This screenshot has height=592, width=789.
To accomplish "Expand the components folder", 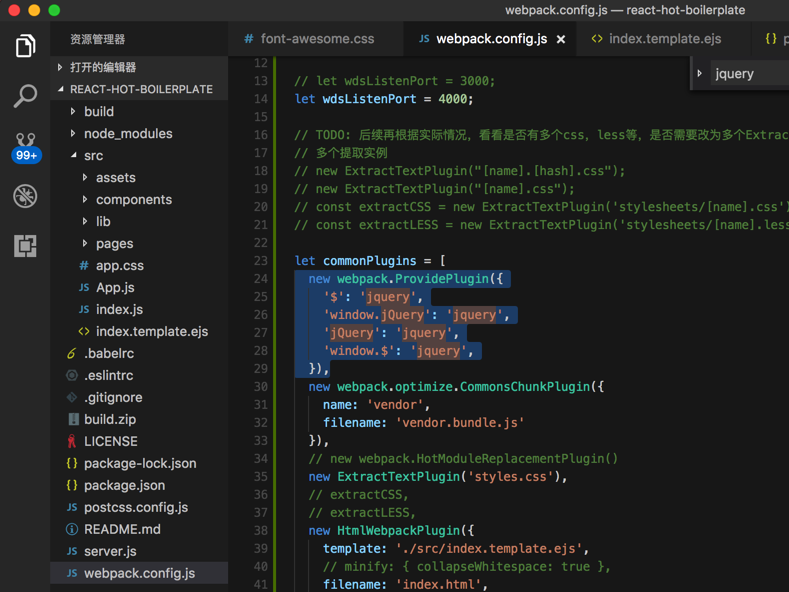I will coord(133,199).
